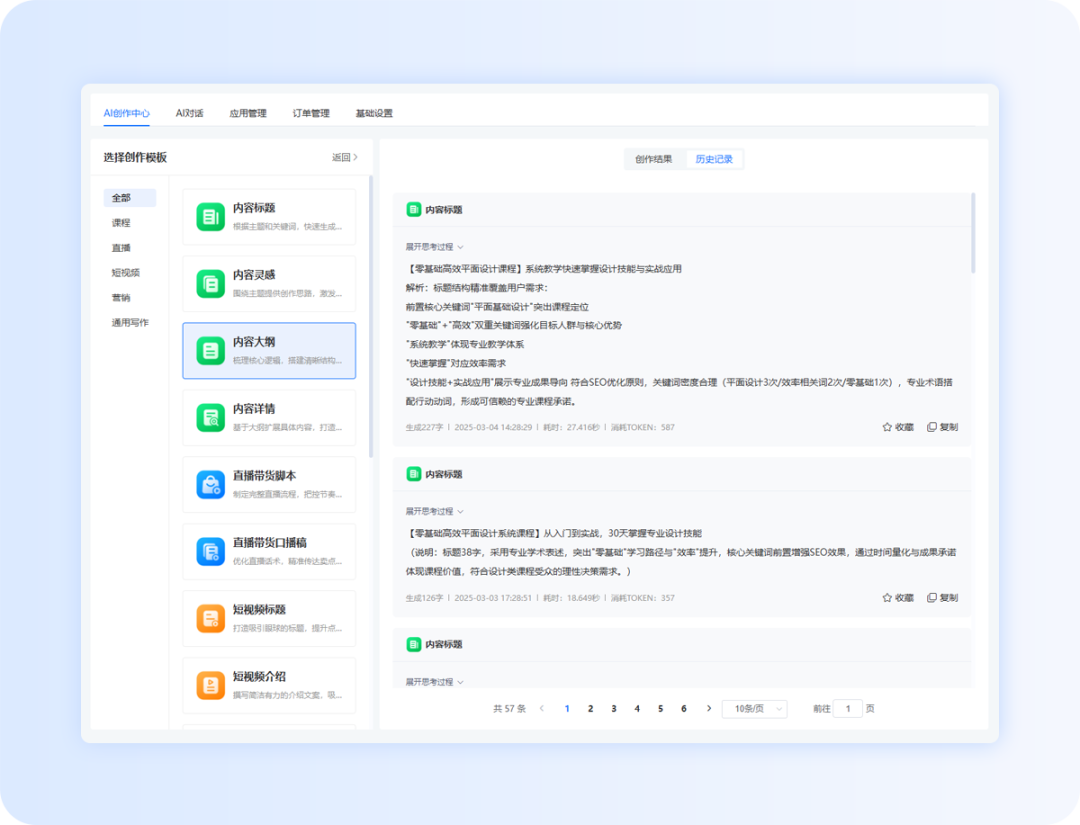Click the 选择创作模板 panel heading
1080x825 pixels.
click(135, 157)
